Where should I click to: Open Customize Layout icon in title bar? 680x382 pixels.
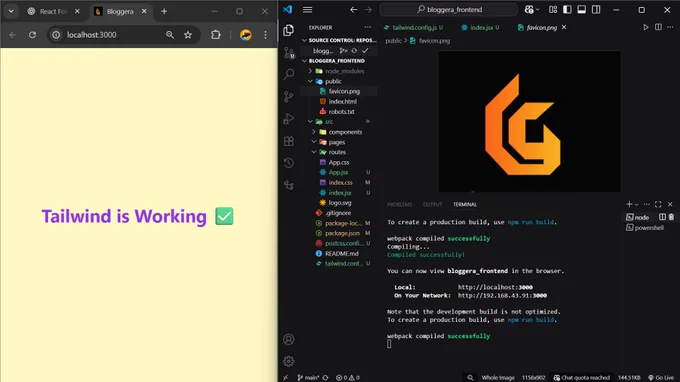coord(553,10)
